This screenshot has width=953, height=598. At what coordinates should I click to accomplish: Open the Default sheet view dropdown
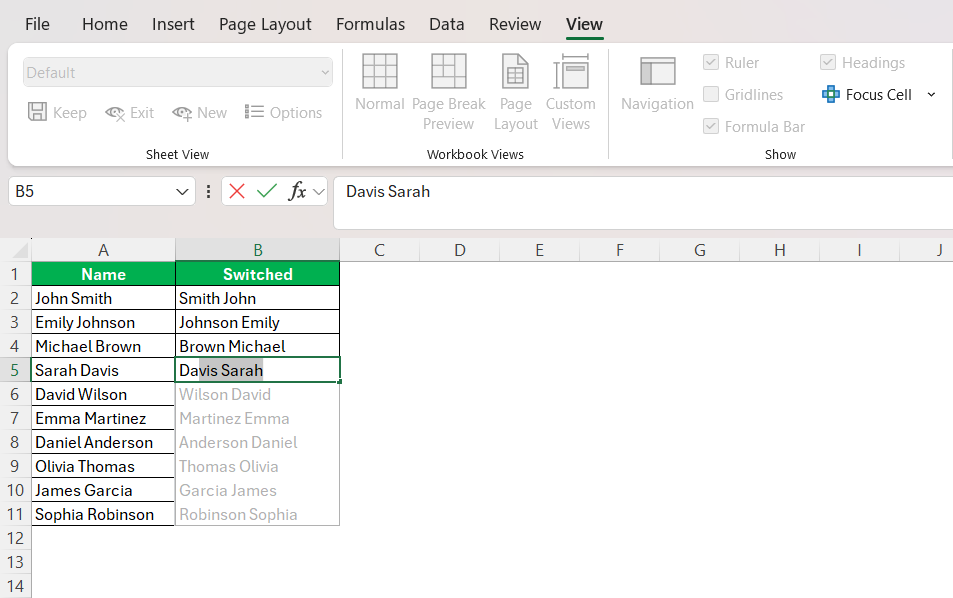[177, 72]
